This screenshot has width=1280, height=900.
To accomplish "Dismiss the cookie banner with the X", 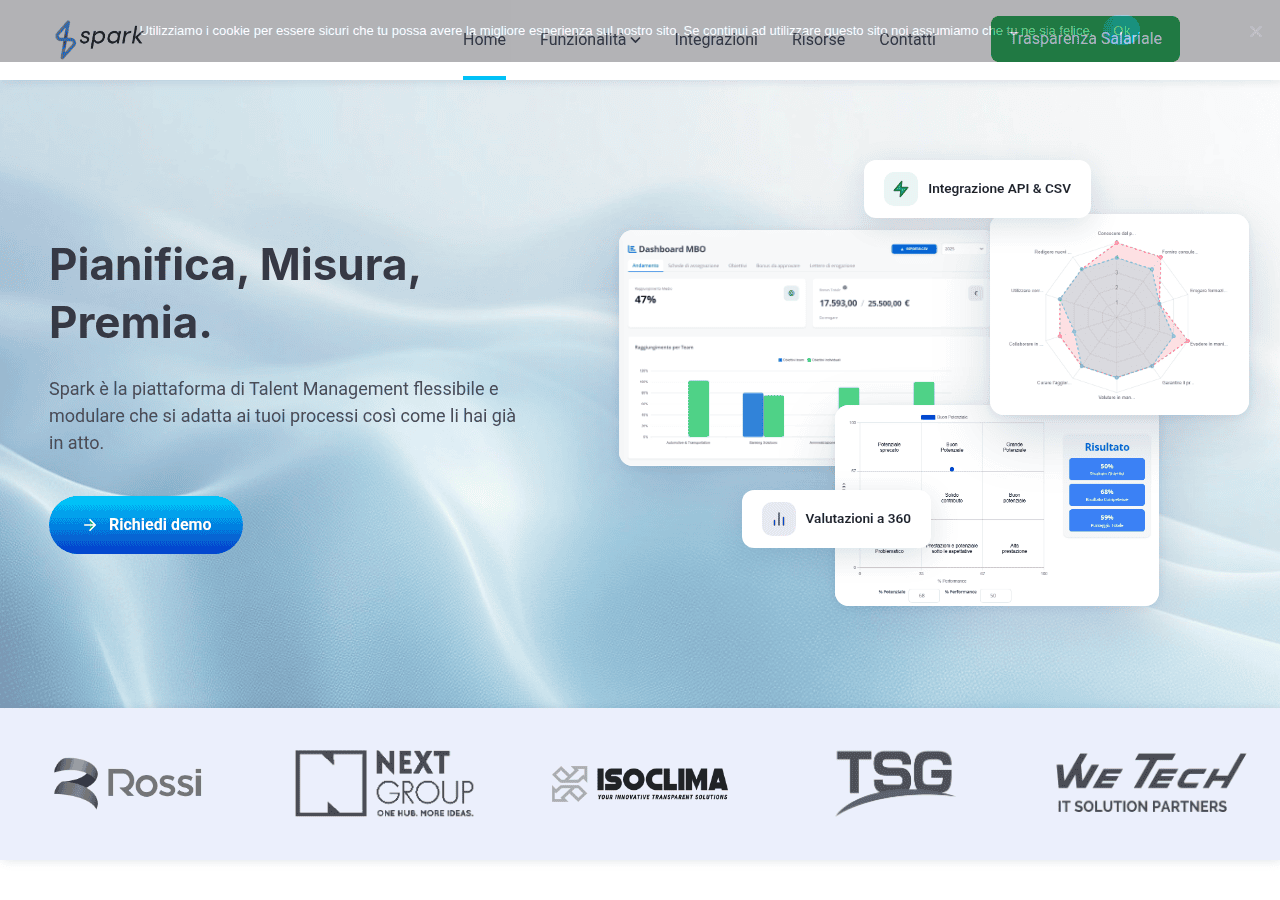I will click(x=1256, y=31).
